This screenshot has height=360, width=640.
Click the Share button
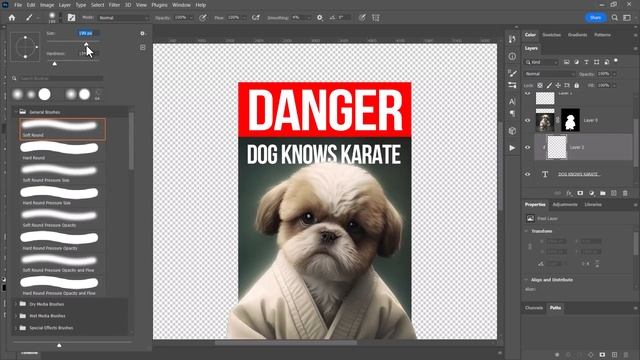click(x=596, y=18)
